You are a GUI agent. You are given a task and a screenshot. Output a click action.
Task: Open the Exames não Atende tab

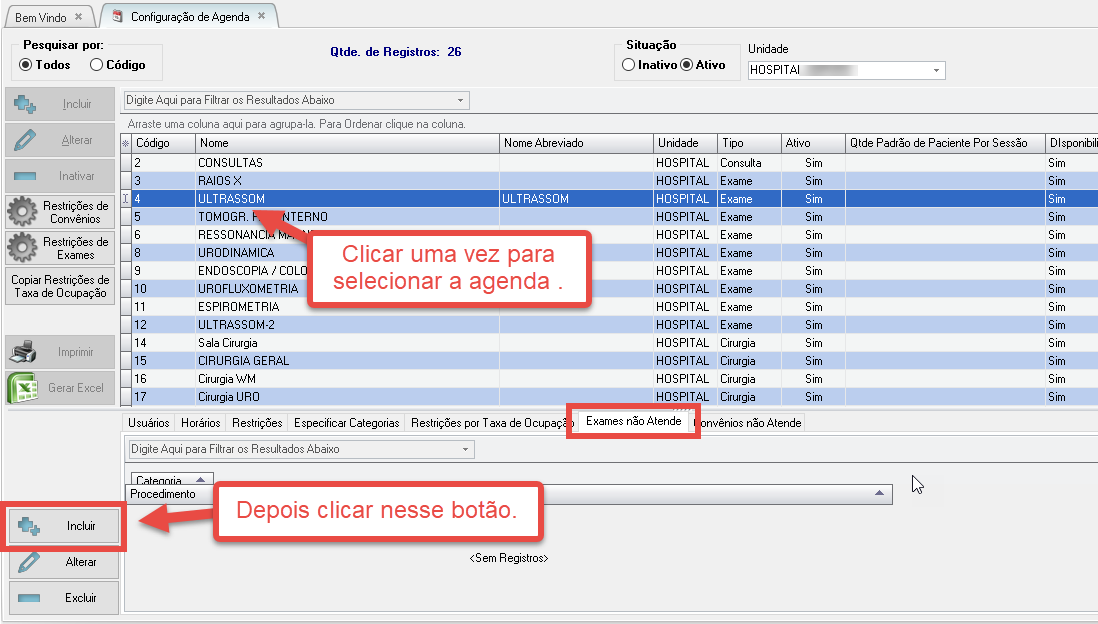coord(633,422)
